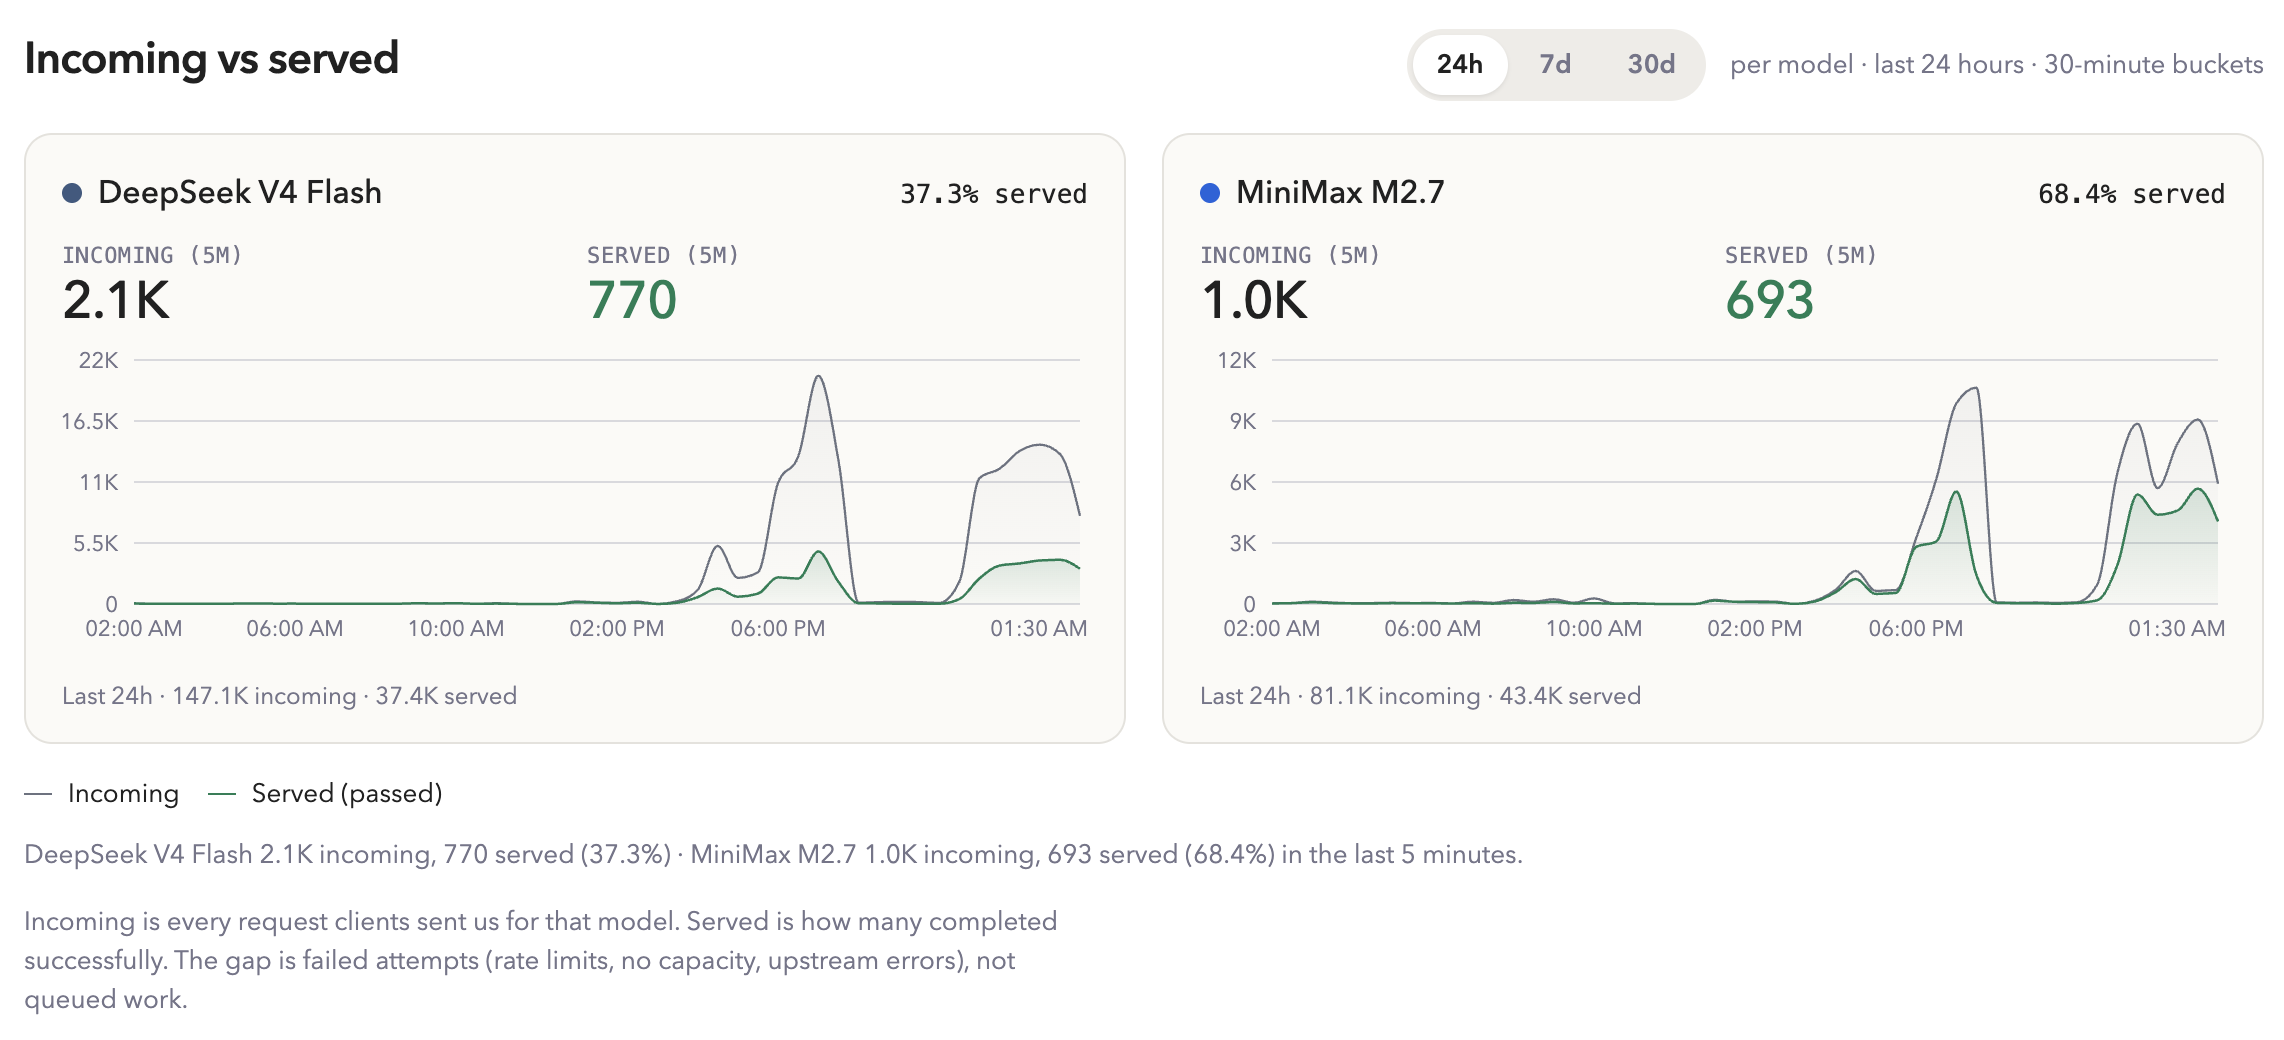Click the Served (passed) legend marker
Screen dimensions: 2284x1040
[221, 794]
